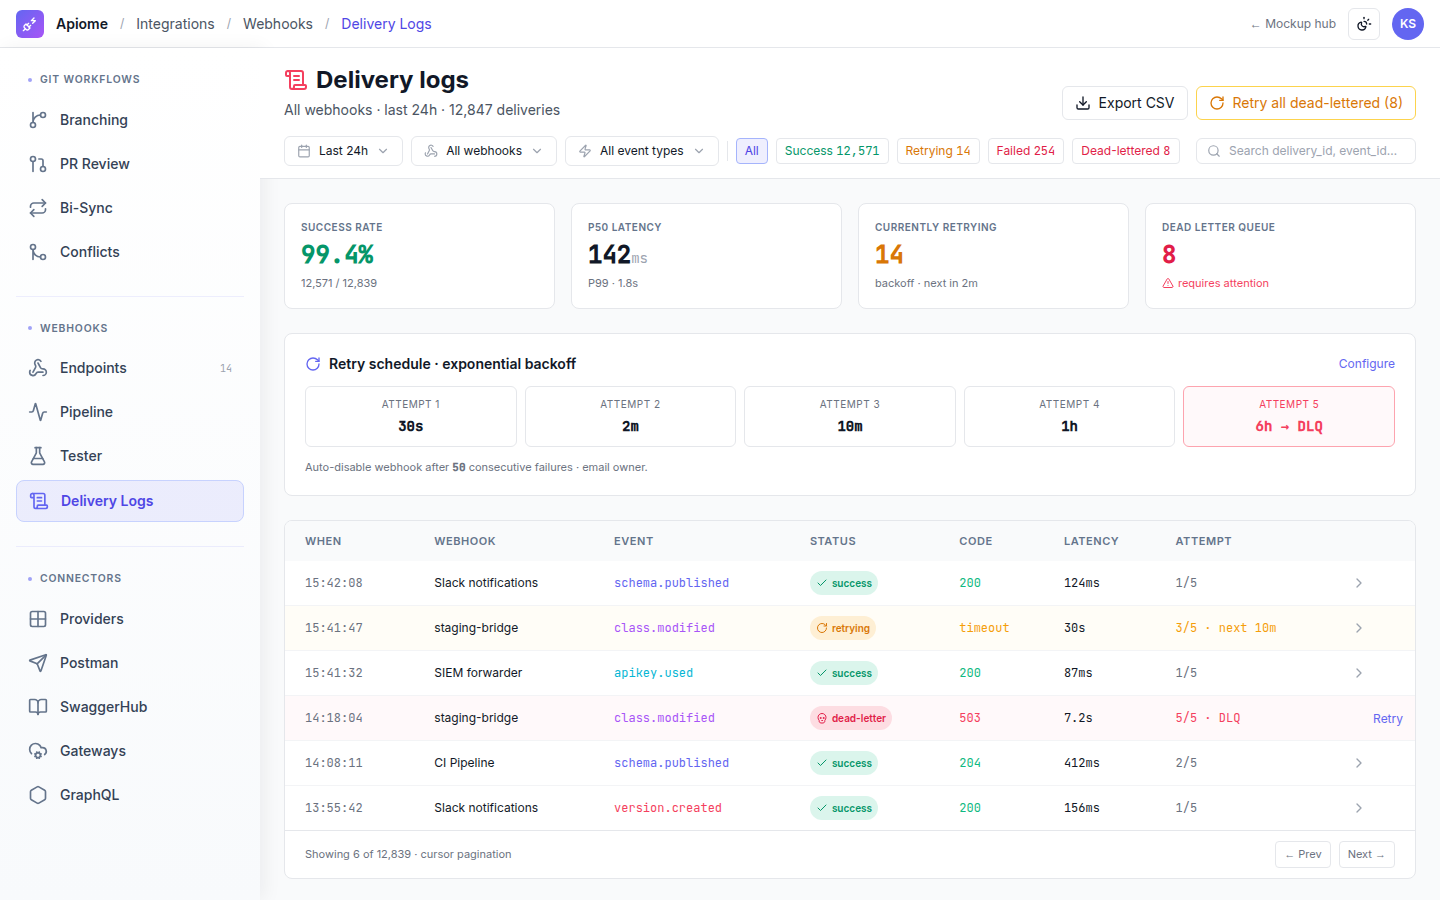
Task: Click the Bi-Sync arrows icon
Action: [x=38, y=208]
